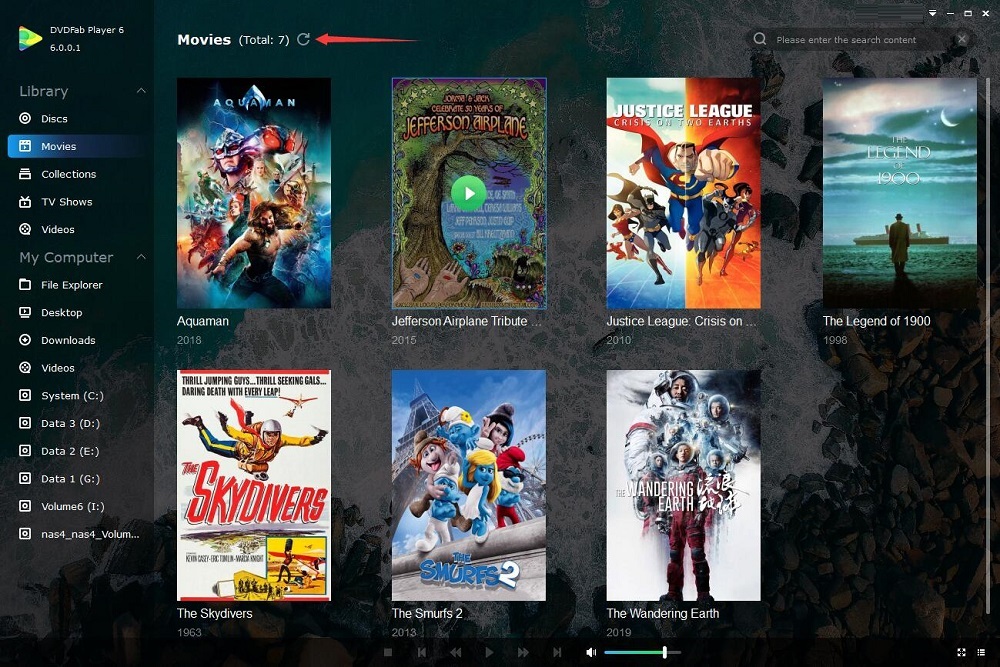Play Jefferson Airplane Tribute with the green button
Image resolution: width=1000 pixels, height=667 pixels.
469,193
